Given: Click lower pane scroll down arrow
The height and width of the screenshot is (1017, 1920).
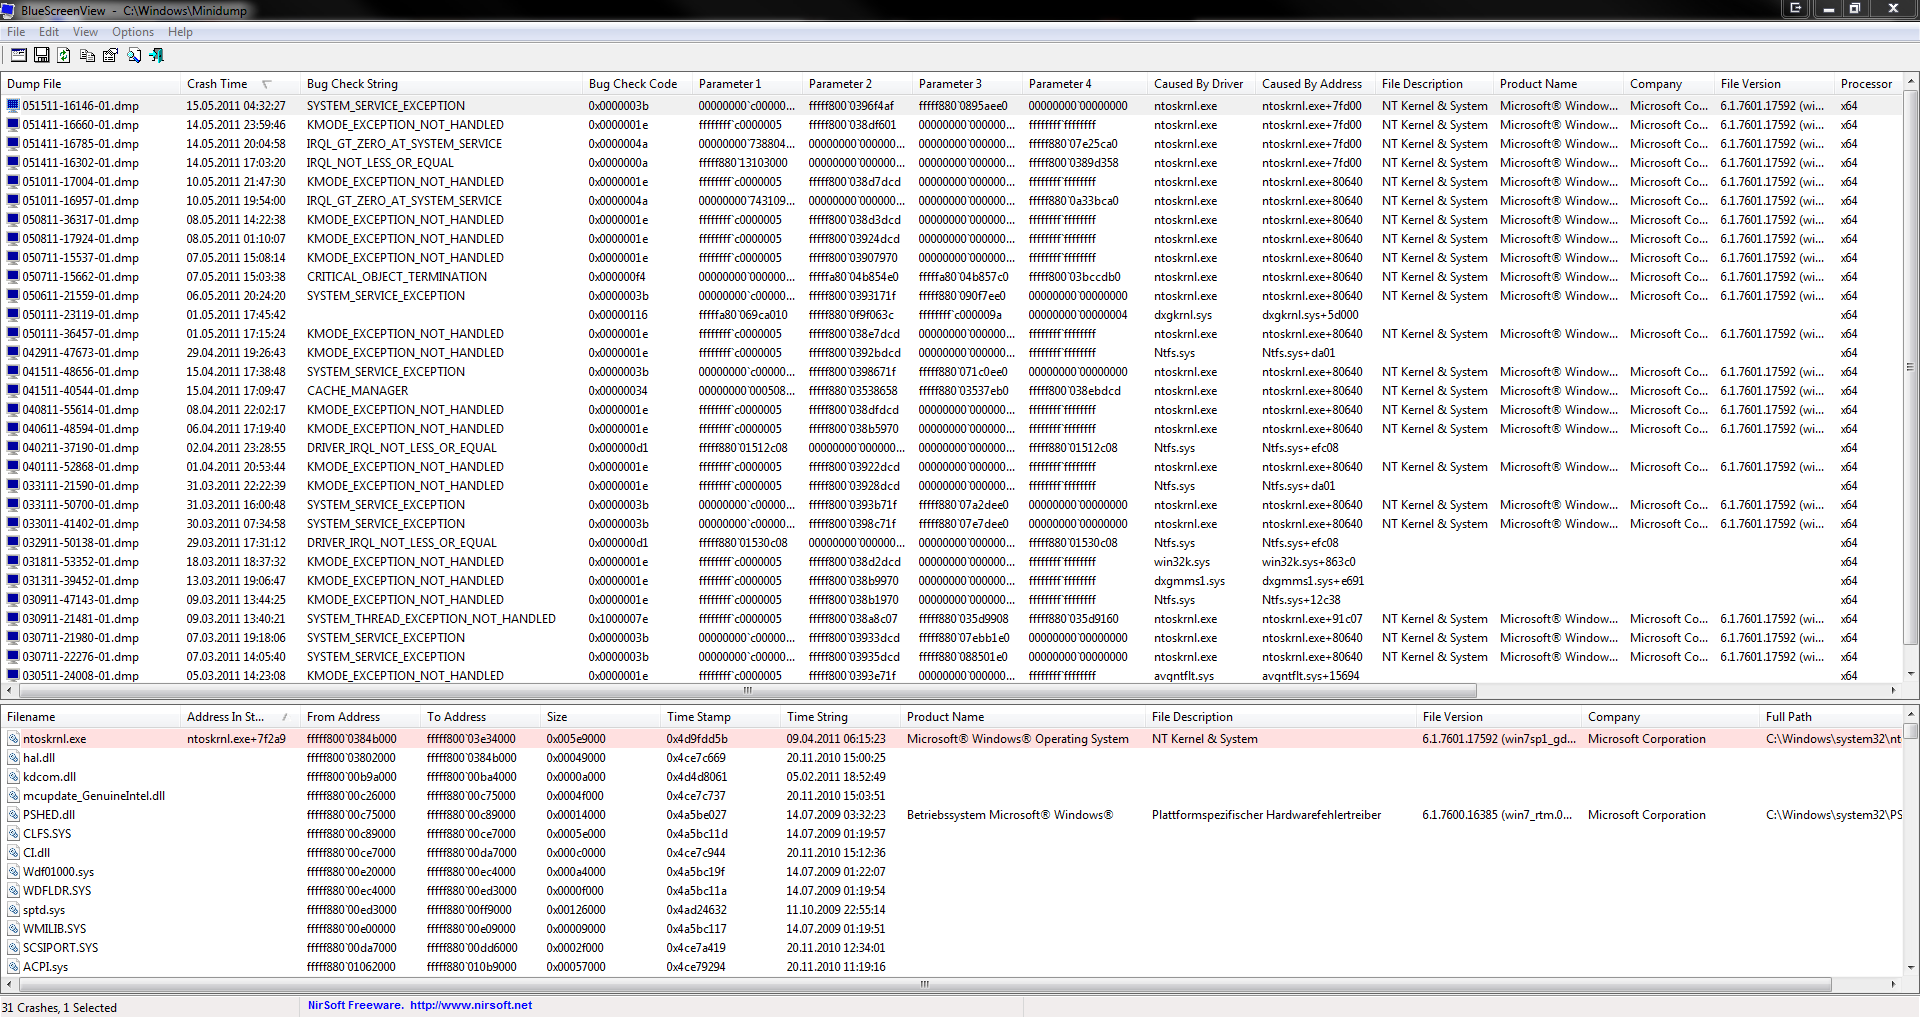Looking at the screenshot, I should pos(1911,967).
